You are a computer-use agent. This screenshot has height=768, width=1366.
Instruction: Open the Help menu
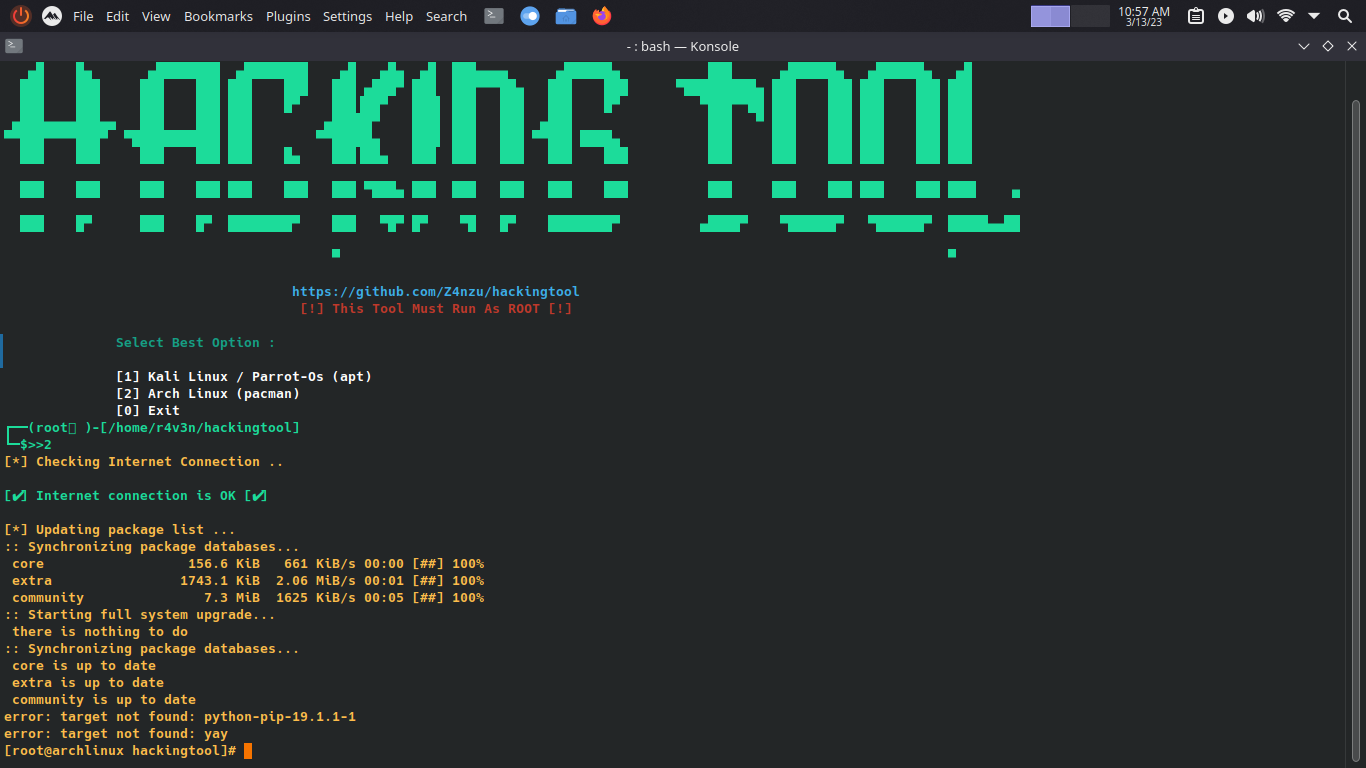point(399,16)
